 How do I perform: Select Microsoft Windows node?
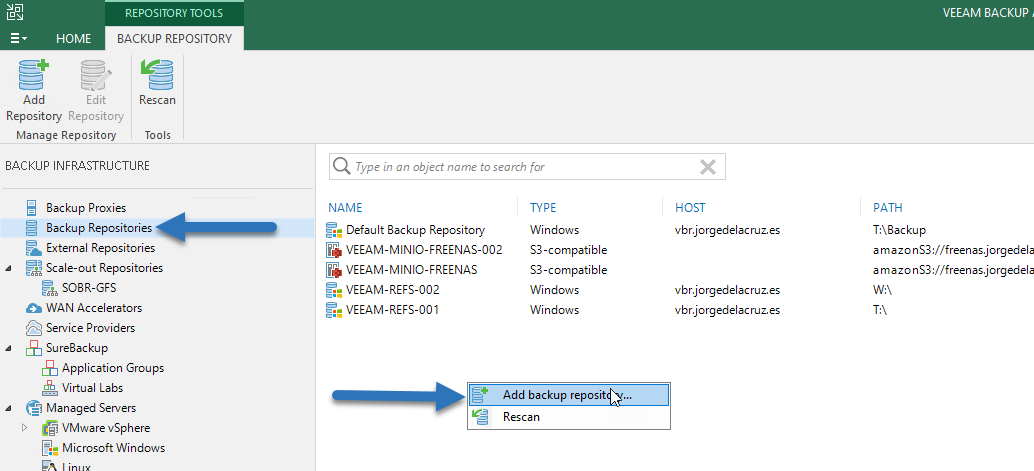113,448
